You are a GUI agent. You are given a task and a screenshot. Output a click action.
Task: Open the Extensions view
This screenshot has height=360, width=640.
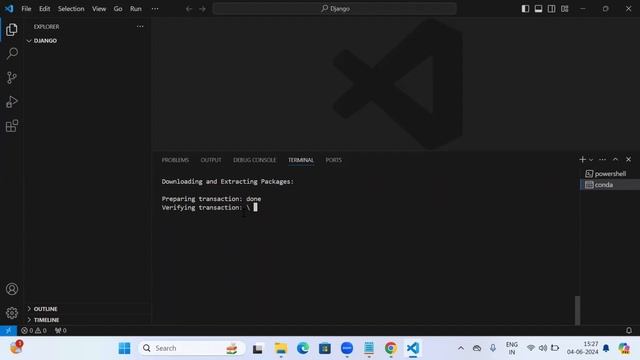(12, 126)
